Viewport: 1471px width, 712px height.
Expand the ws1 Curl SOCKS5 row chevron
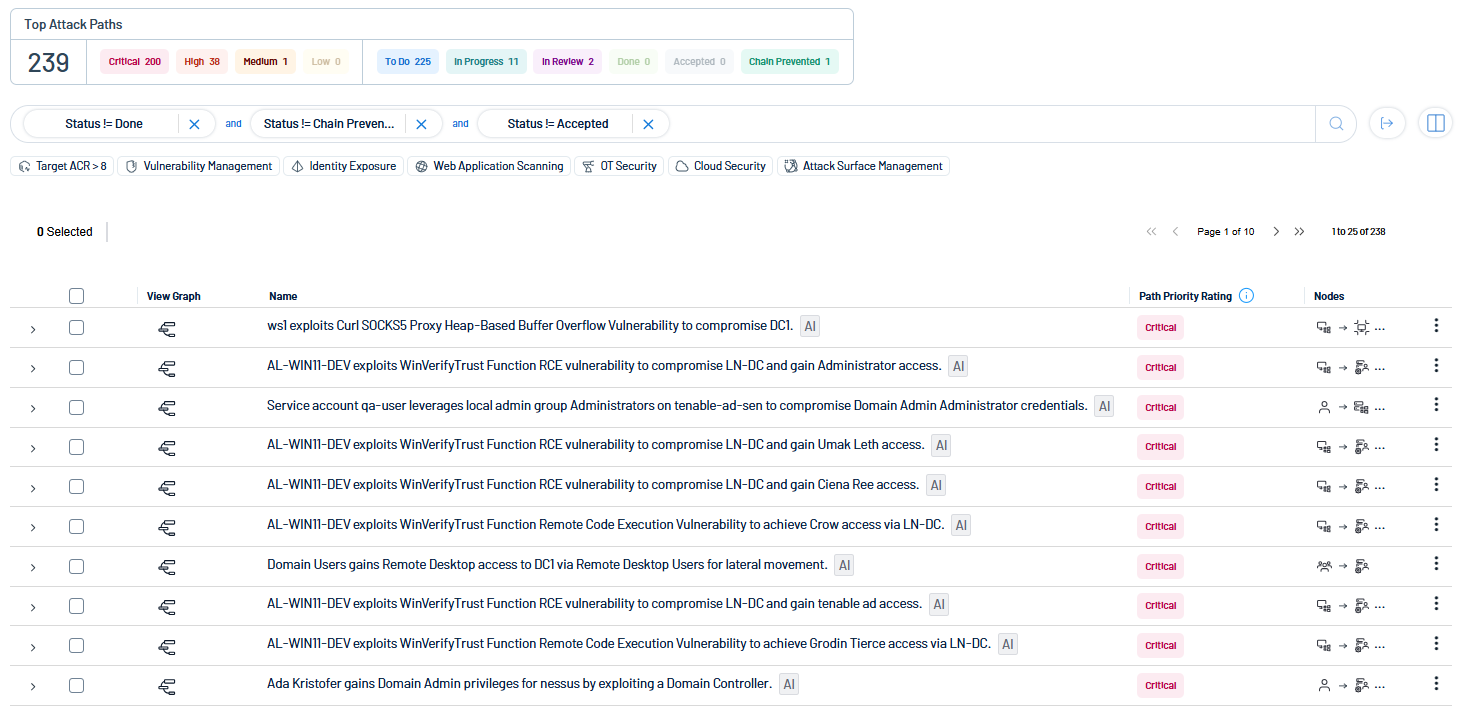click(x=32, y=329)
